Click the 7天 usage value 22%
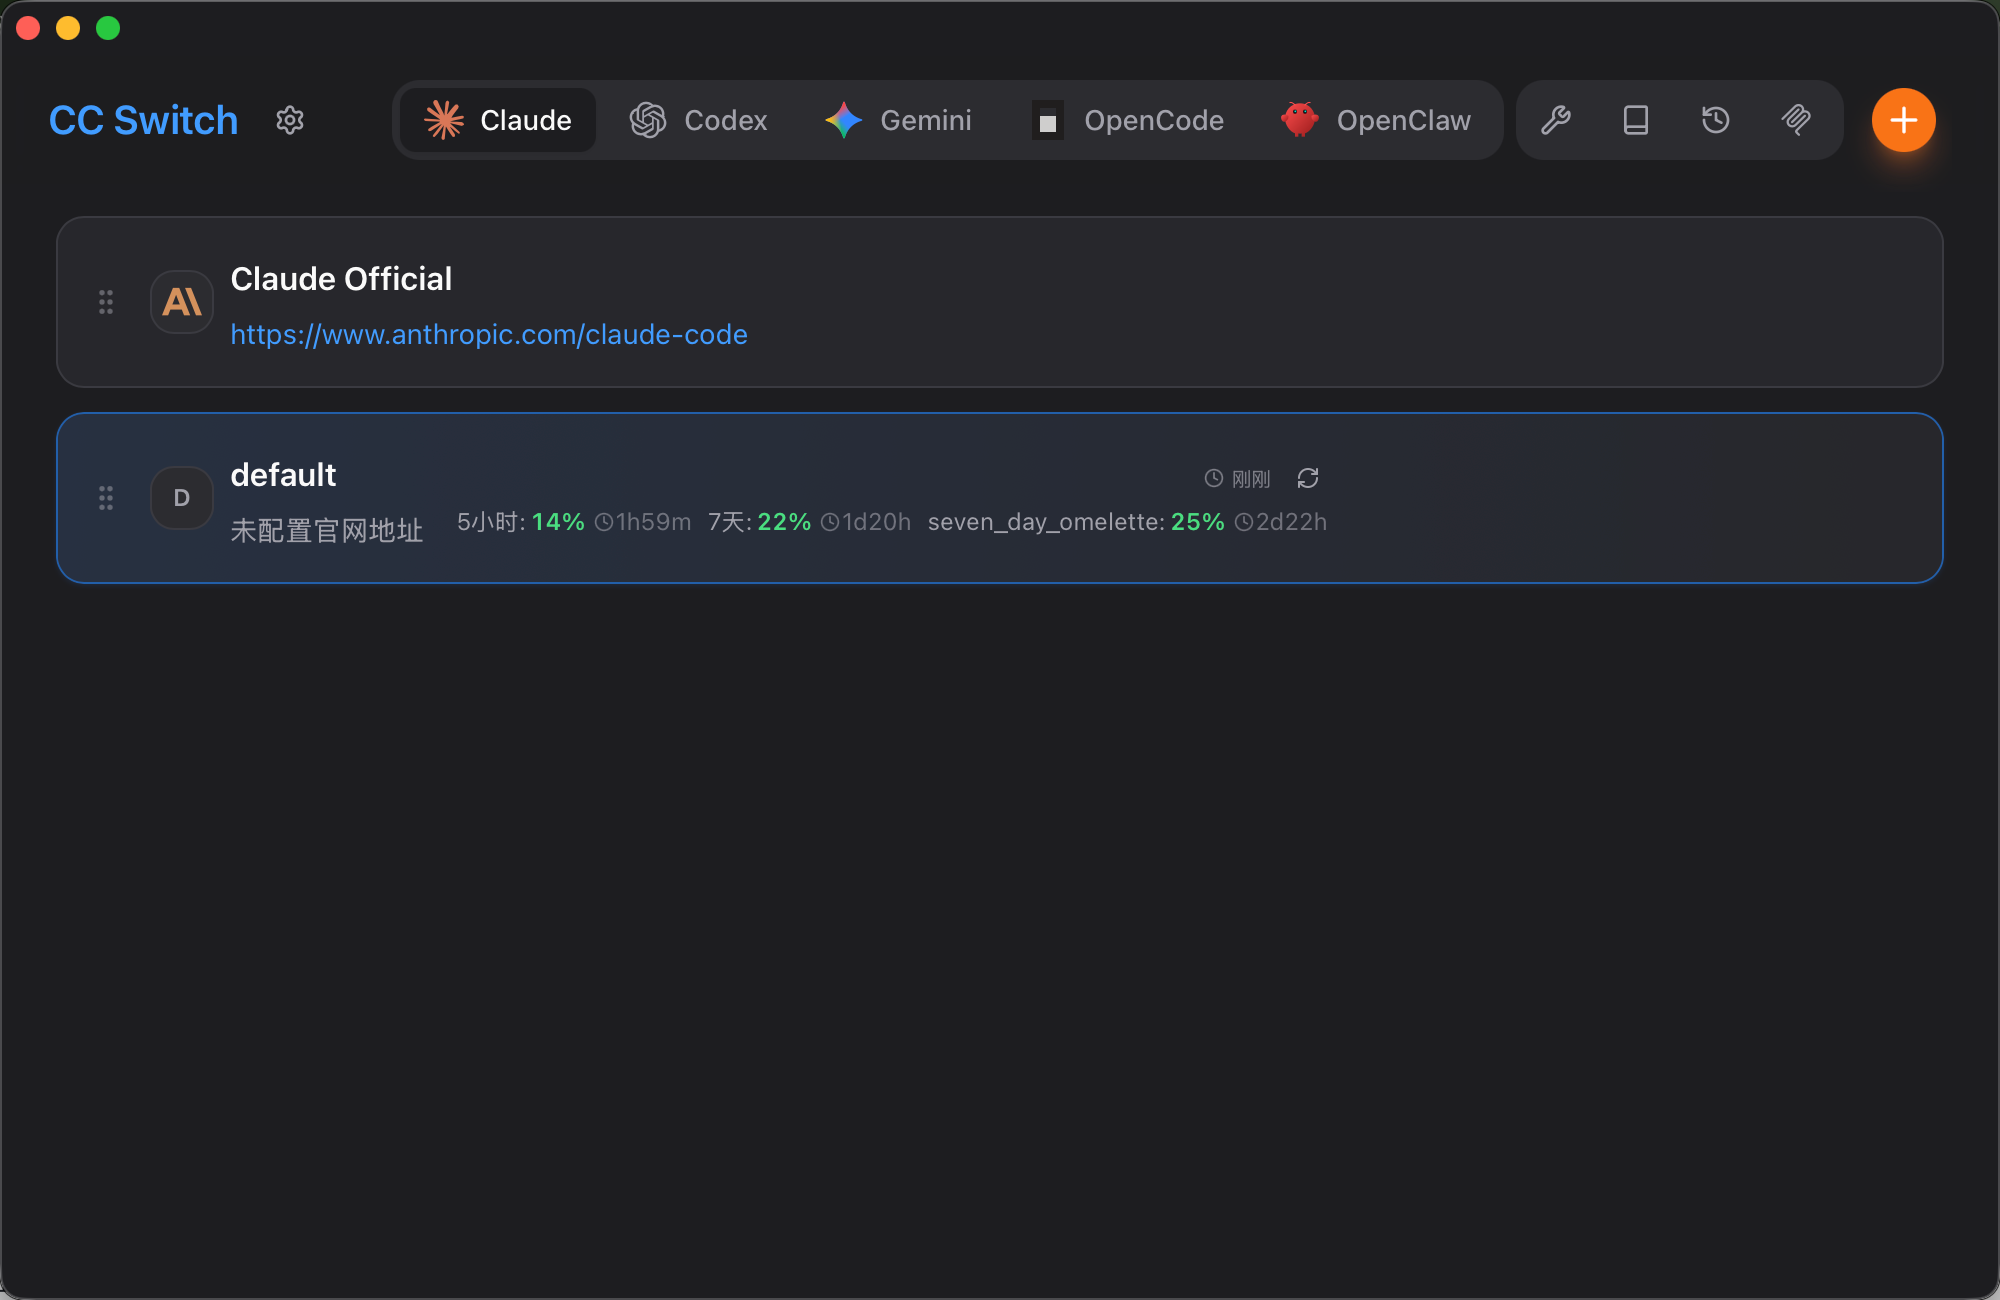Viewport: 2000px width, 1300px height. point(784,522)
